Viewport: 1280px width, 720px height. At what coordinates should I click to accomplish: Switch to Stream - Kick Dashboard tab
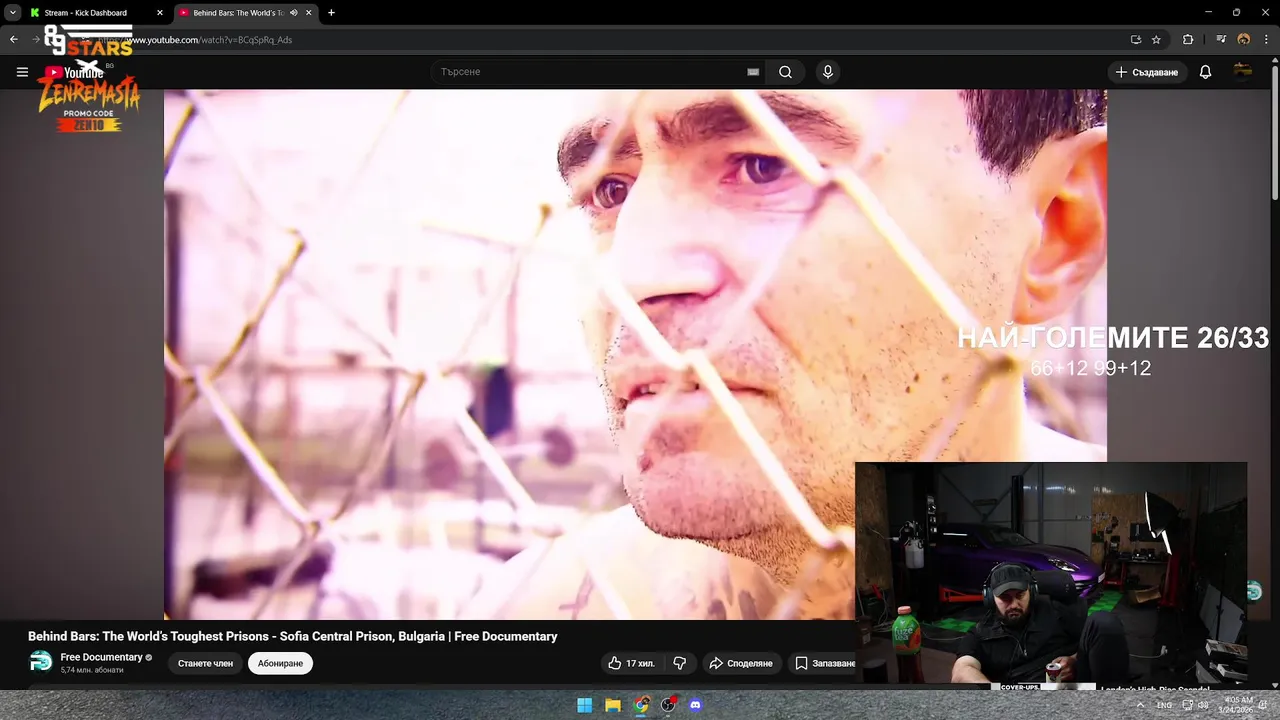95,13
